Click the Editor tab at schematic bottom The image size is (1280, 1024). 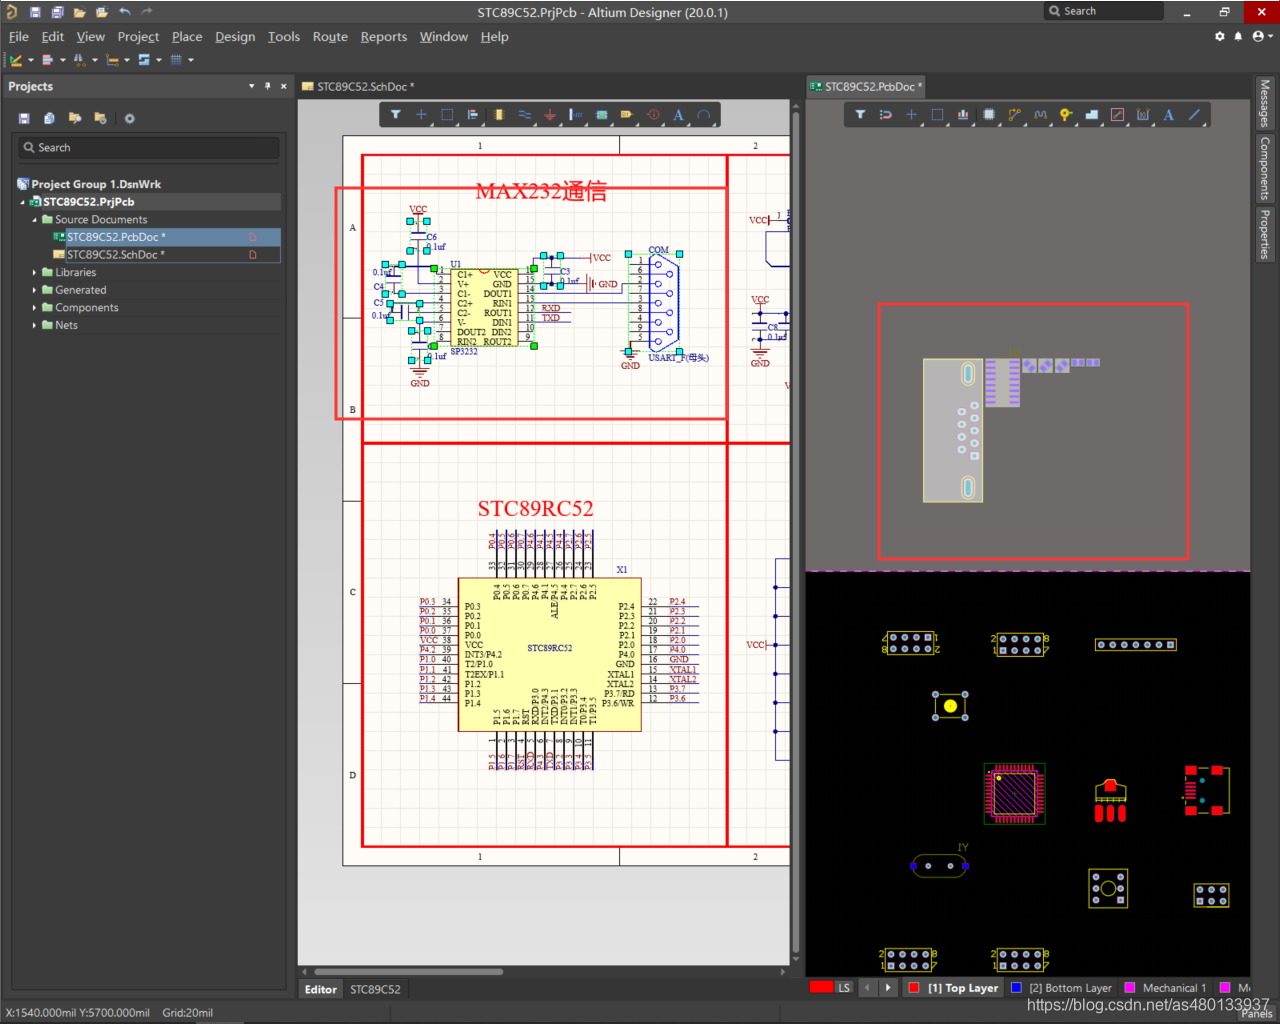pos(320,990)
